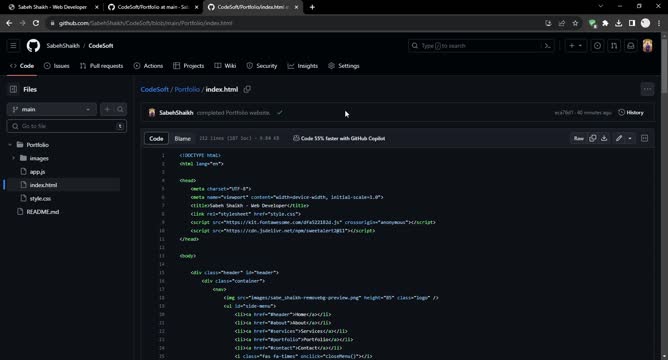This screenshot has height=360, width=668.
Task: Click the GitHub search field
Action: pyautogui.click(x=481, y=46)
